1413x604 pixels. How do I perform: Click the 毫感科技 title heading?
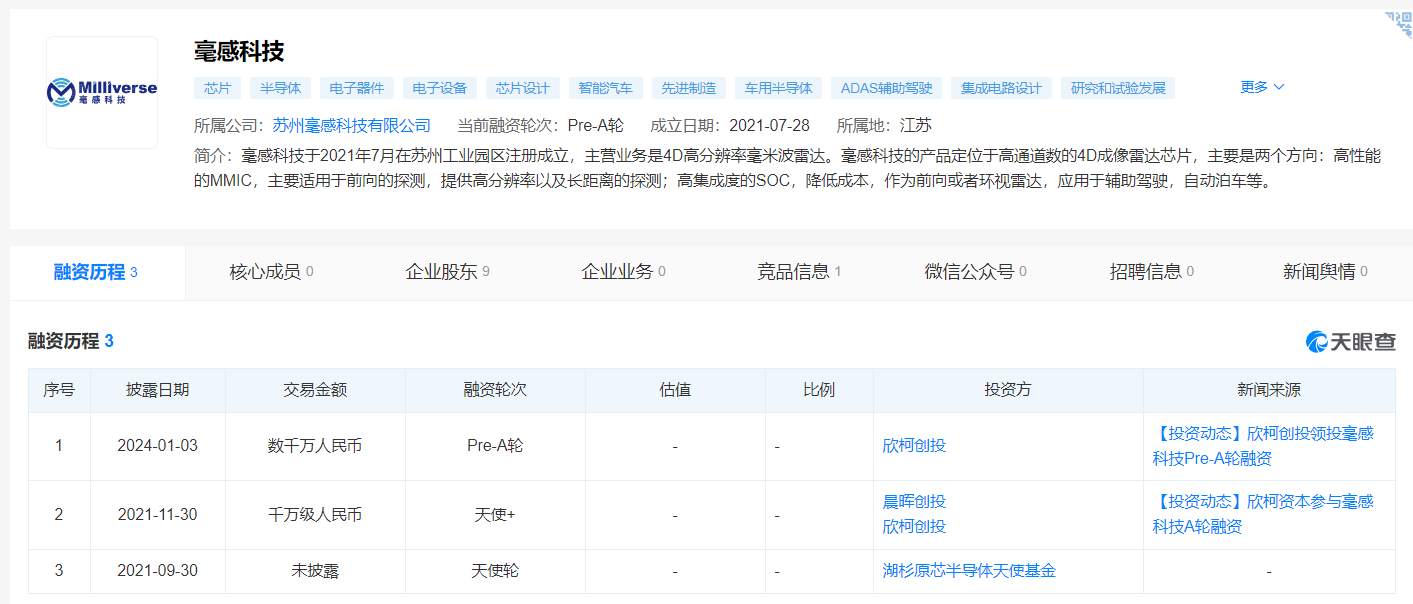click(239, 51)
